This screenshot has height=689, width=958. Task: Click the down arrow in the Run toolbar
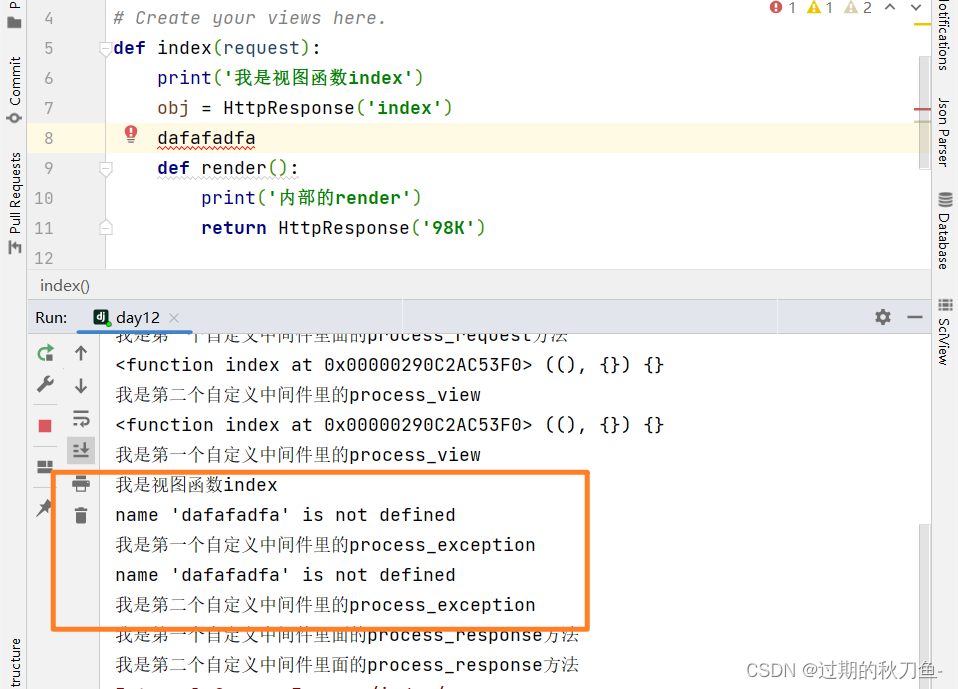coord(81,386)
